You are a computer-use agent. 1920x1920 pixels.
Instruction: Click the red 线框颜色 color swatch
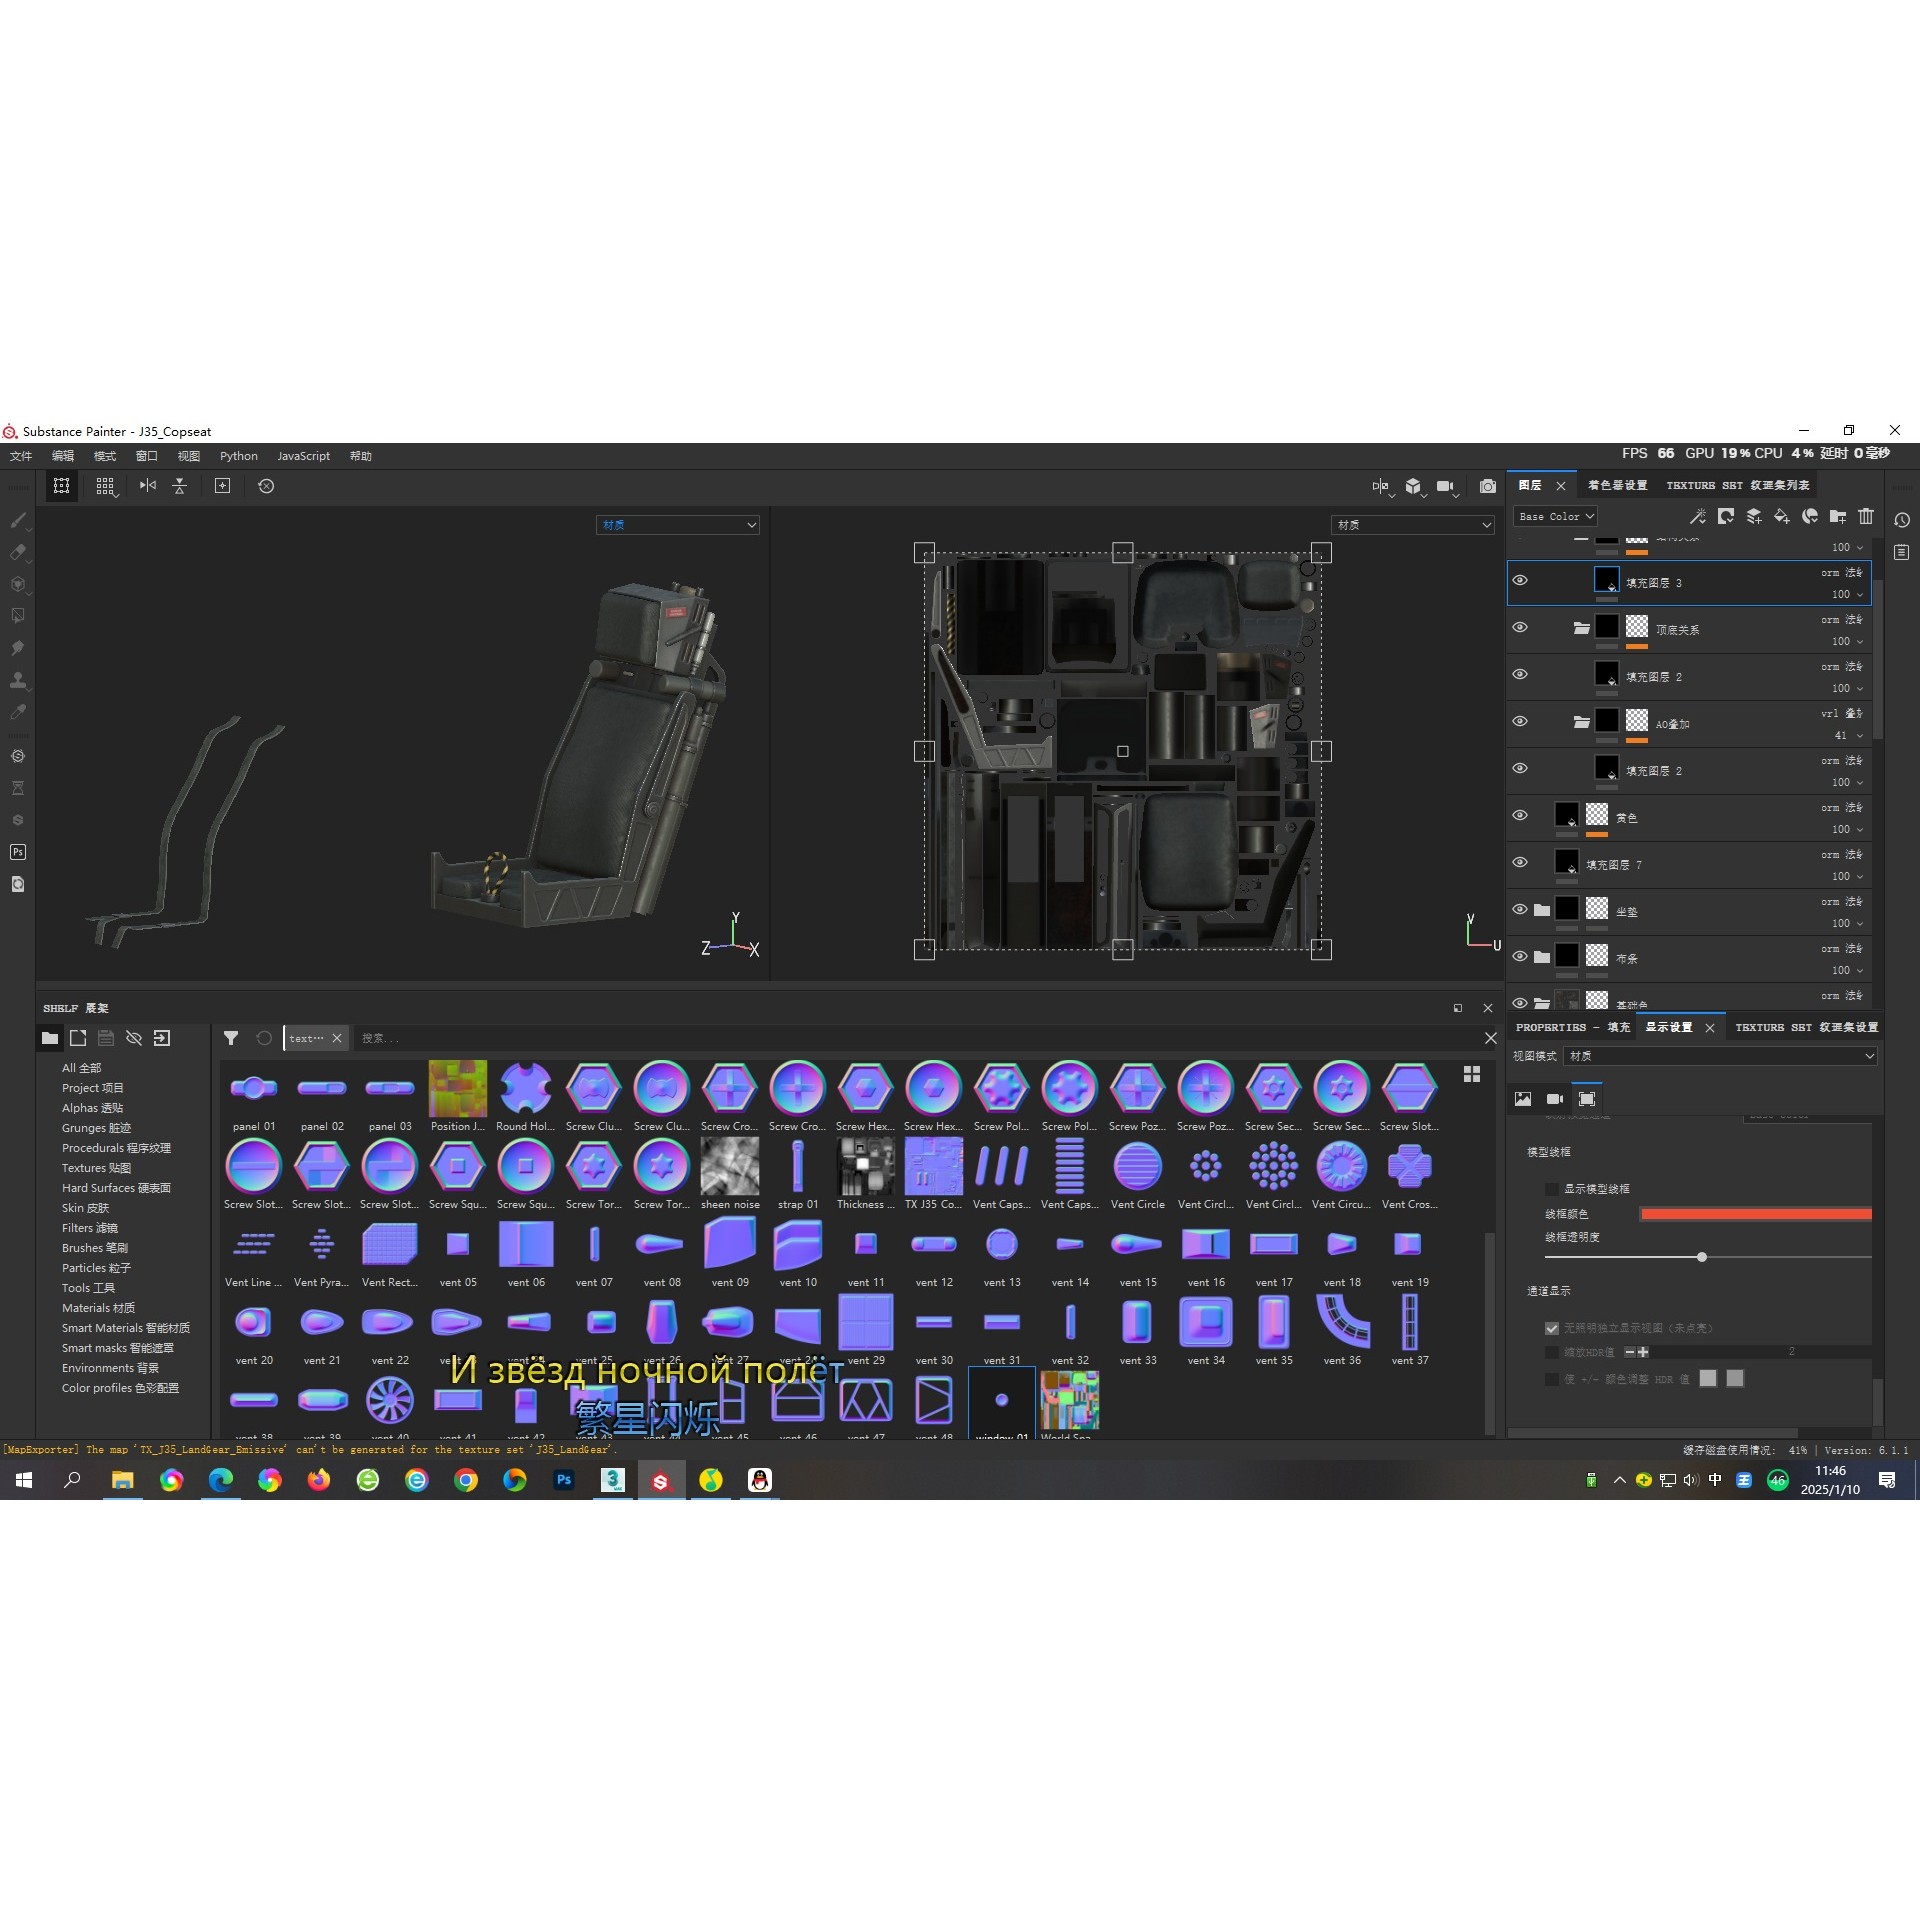point(1755,1214)
